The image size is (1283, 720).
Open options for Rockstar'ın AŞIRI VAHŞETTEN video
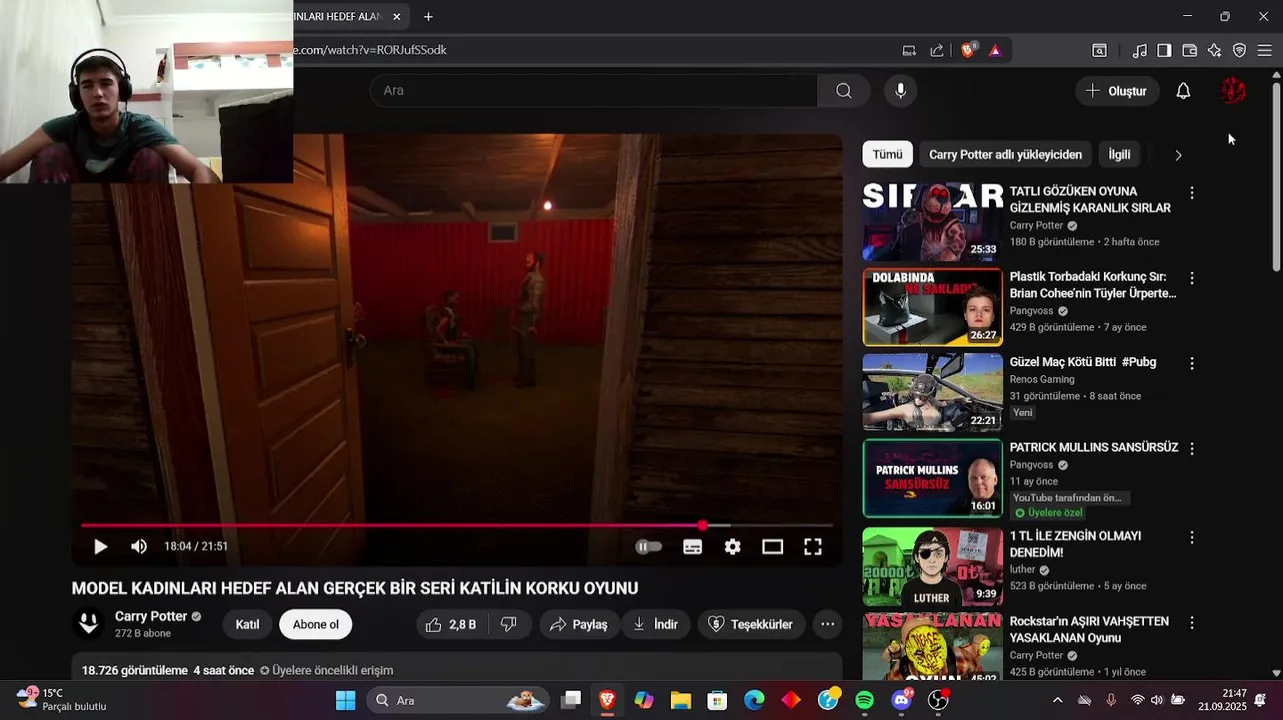[x=1191, y=622]
